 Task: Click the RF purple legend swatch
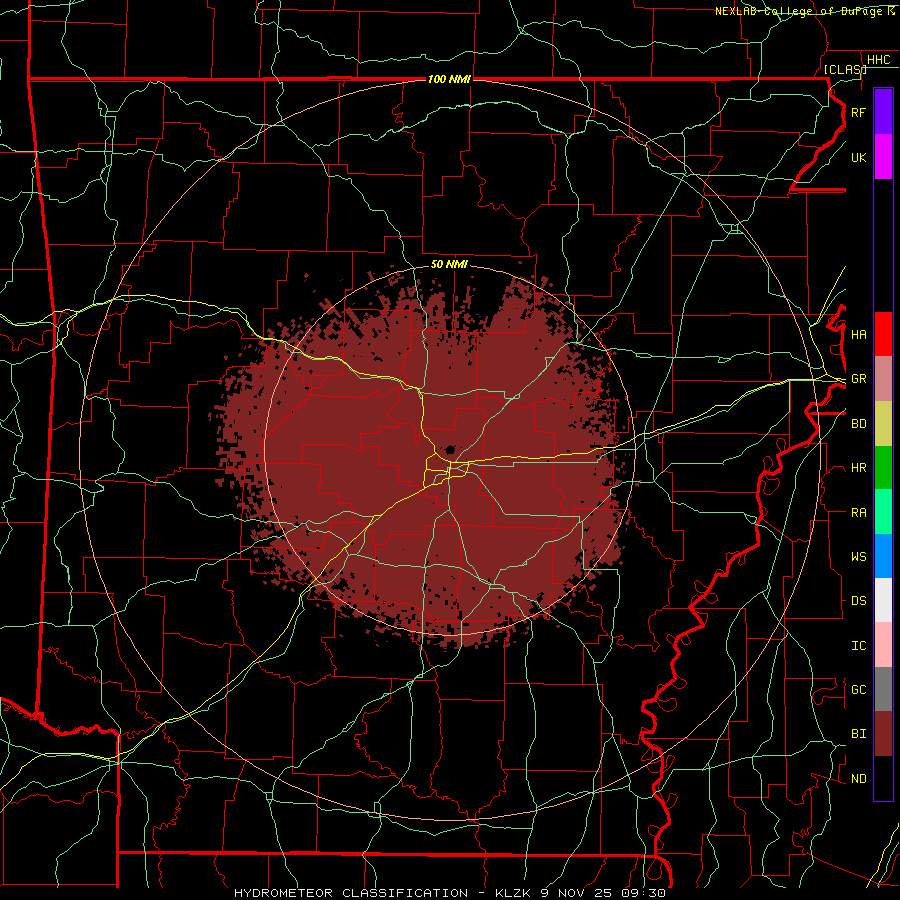883,112
